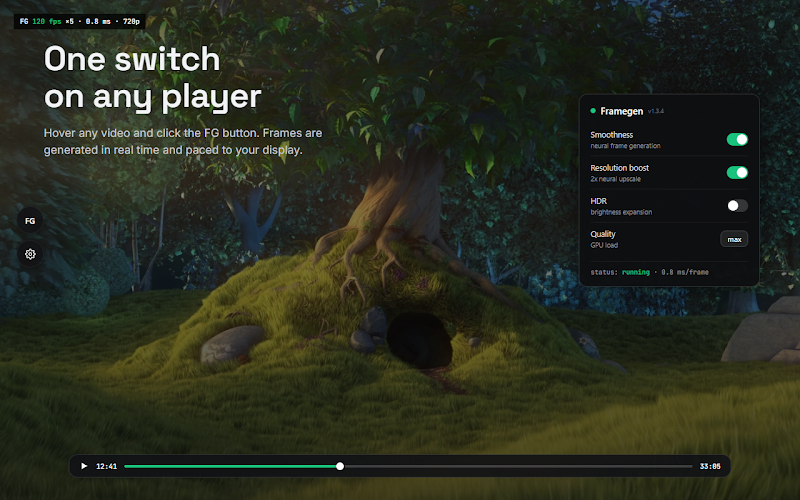The image size is (800, 500).
Task: Click the FG 120 fps stats overlay
Action: point(80,21)
